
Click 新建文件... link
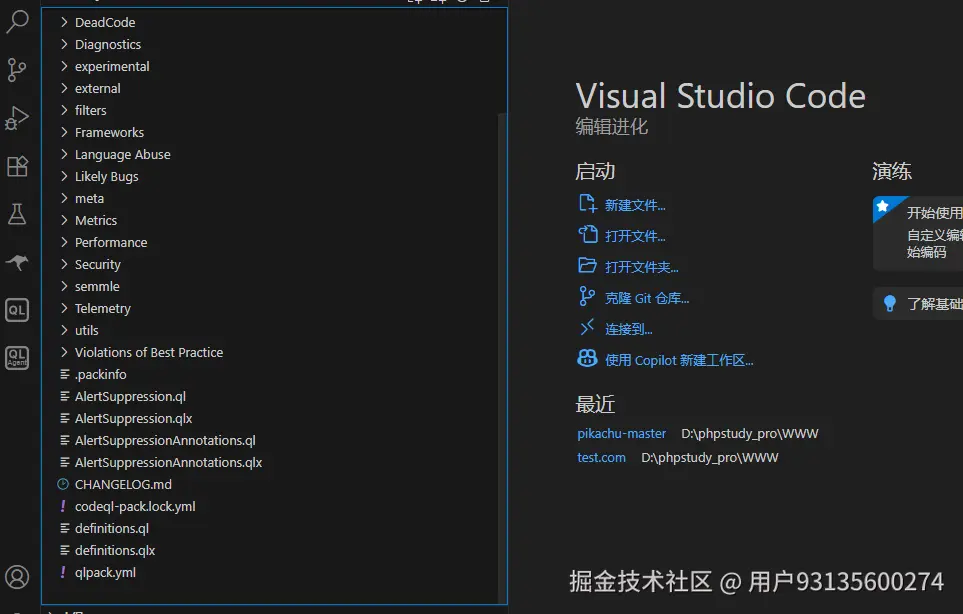[x=635, y=205]
